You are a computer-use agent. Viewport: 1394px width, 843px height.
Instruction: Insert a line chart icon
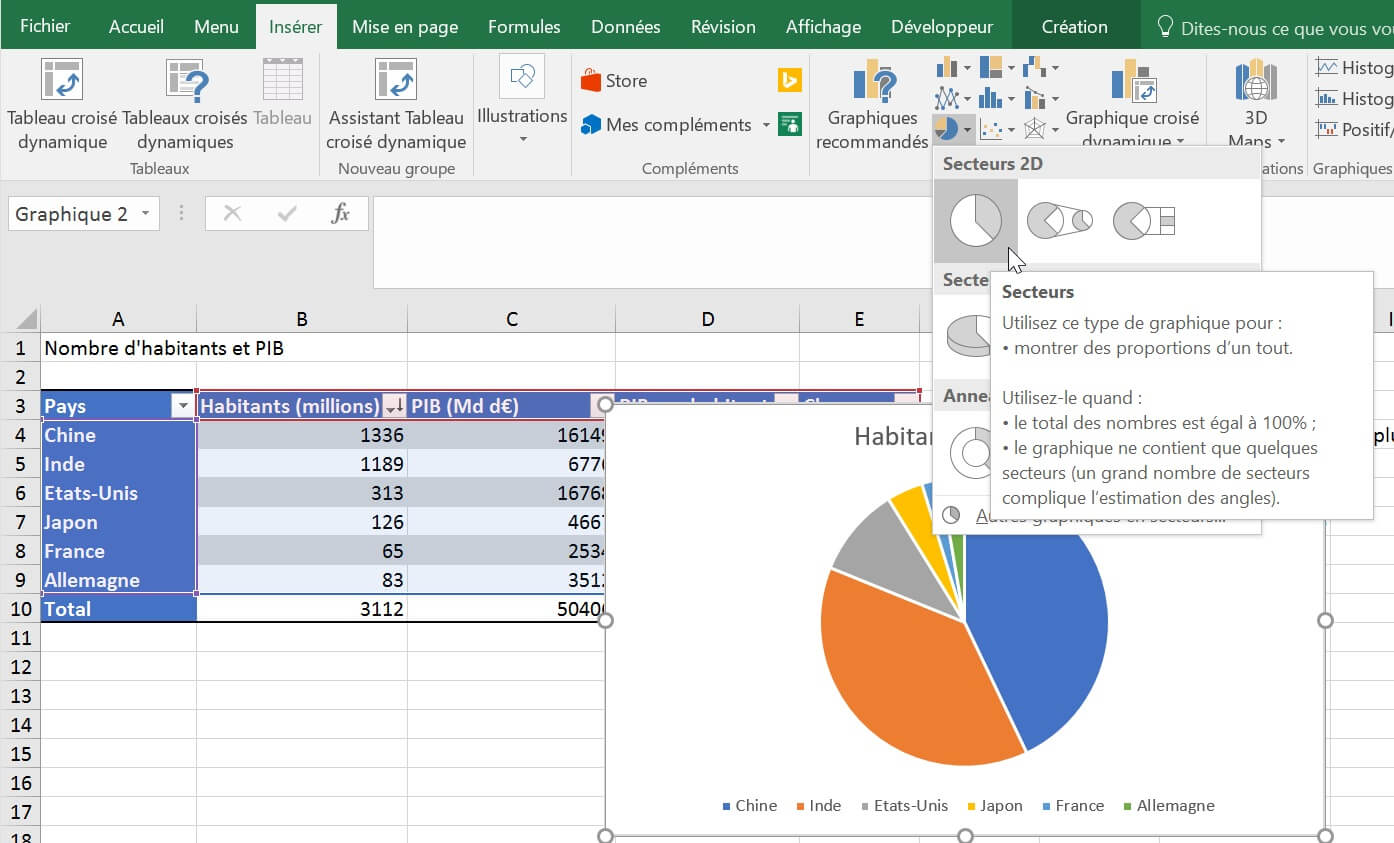[x=946, y=98]
